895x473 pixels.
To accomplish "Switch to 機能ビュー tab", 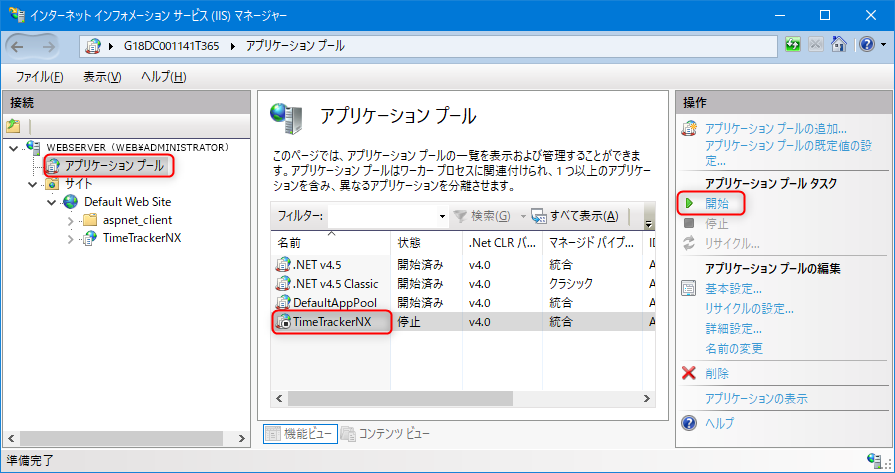I will tap(300, 434).
